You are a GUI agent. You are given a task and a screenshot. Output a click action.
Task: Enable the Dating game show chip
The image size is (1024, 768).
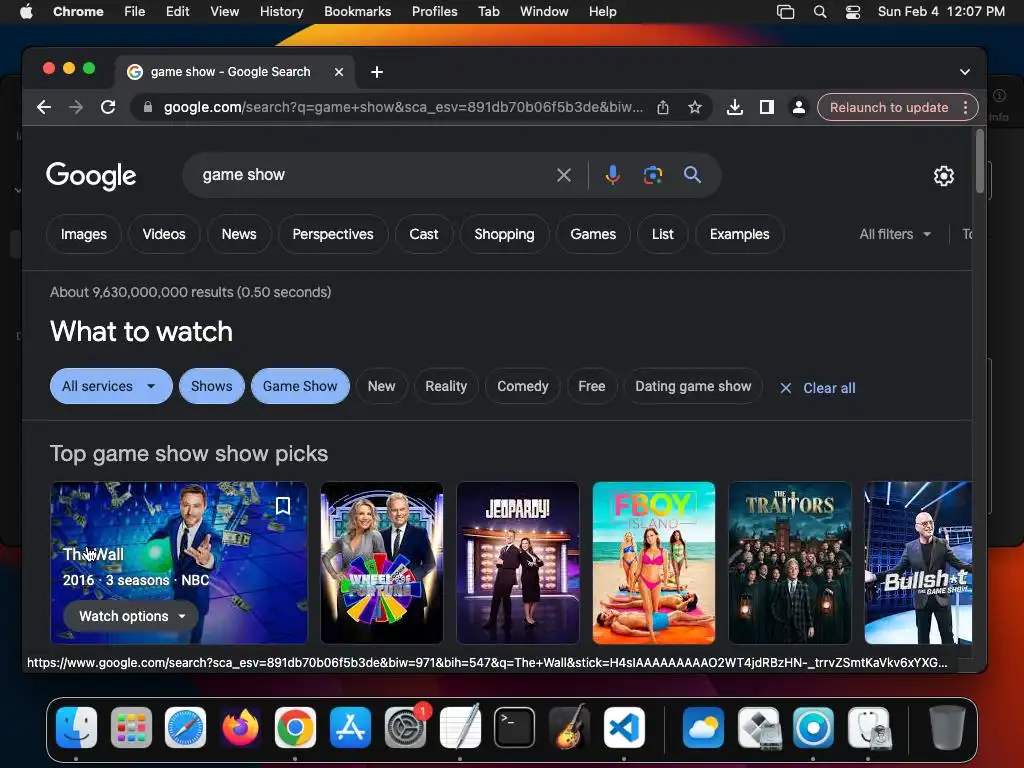(694, 386)
